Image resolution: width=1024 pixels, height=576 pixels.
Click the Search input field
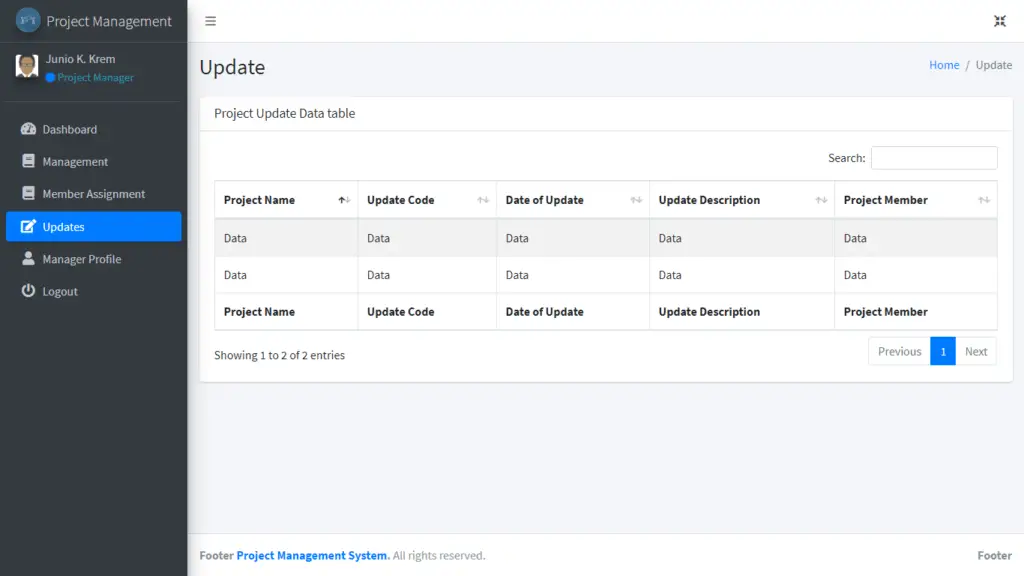(933, 158)
